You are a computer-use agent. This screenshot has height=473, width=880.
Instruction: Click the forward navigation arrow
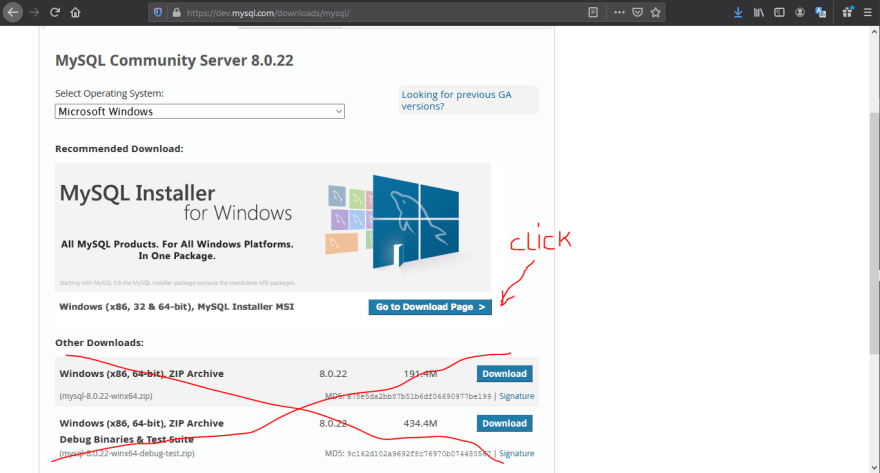34,12
